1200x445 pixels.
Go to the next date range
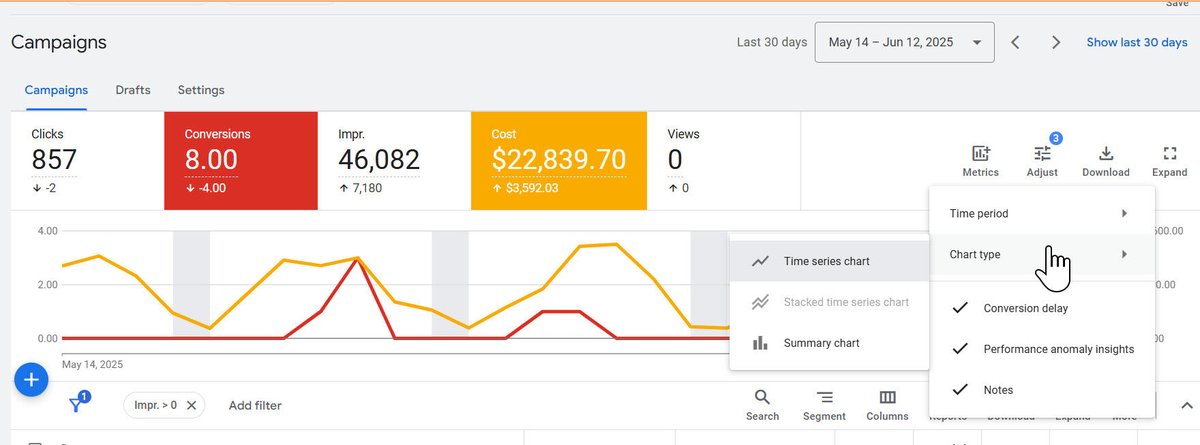pos(1056,43)
